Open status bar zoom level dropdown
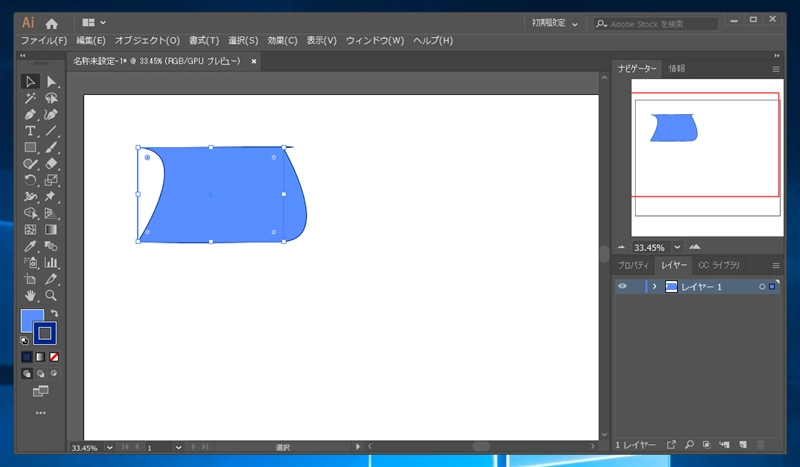Screen dimensions: 800x467 tap(109, 447)
